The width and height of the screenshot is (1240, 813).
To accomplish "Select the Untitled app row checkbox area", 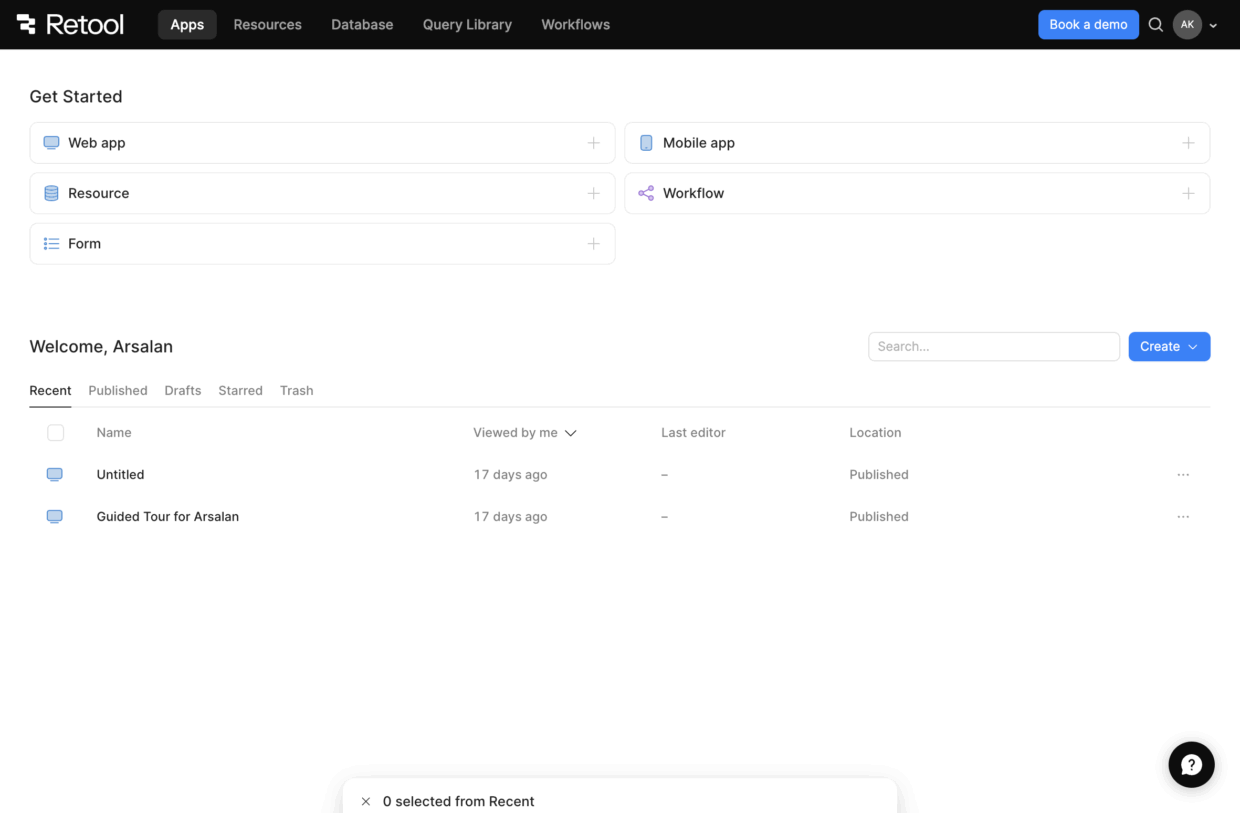I will [x=55, y=474].
